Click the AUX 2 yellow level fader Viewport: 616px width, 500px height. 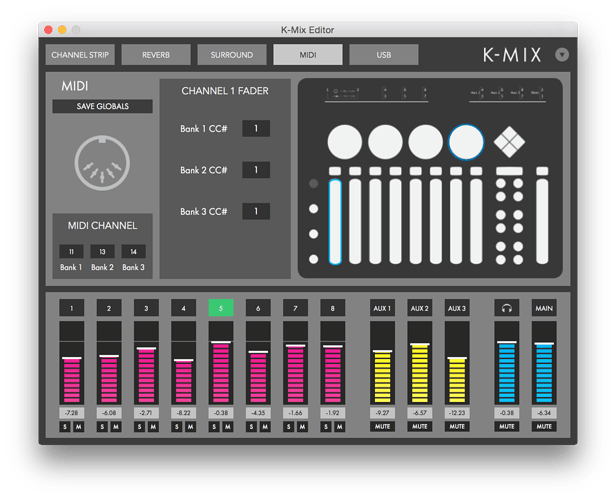click(420, 375)
